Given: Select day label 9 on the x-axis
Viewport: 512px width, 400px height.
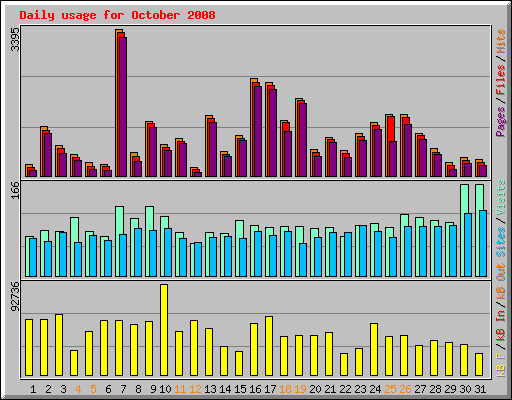Looking at the screenshot, I should tap(153, 389).
